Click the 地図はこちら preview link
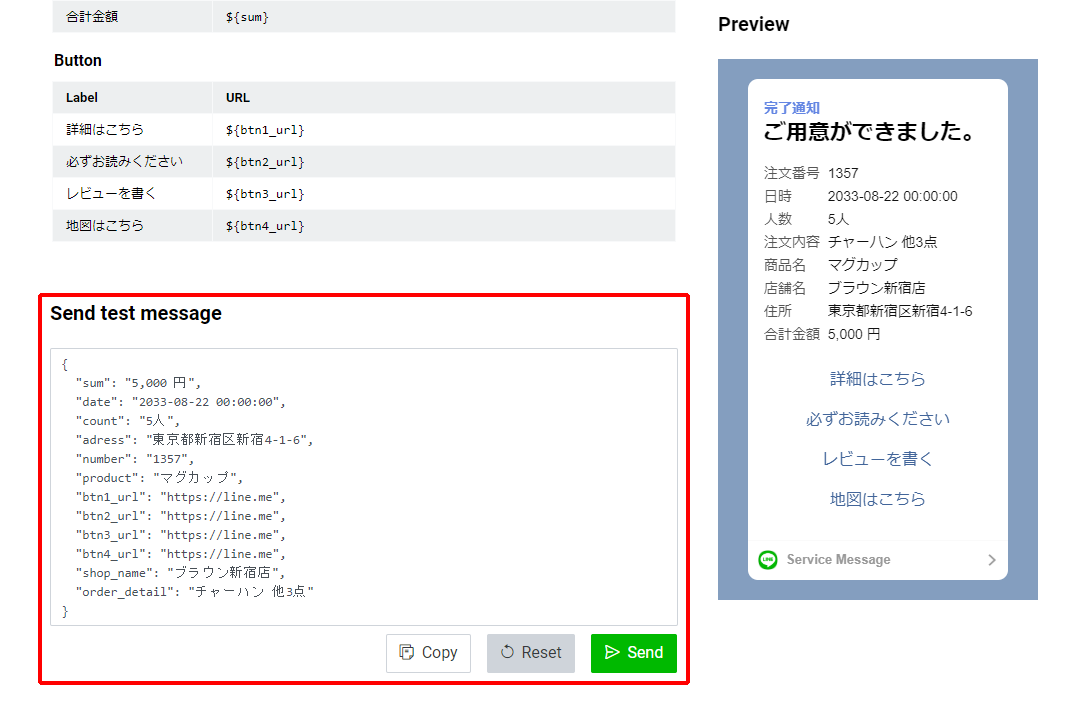Viewport: 1087px width, 707px height. (x=877, y=499)
